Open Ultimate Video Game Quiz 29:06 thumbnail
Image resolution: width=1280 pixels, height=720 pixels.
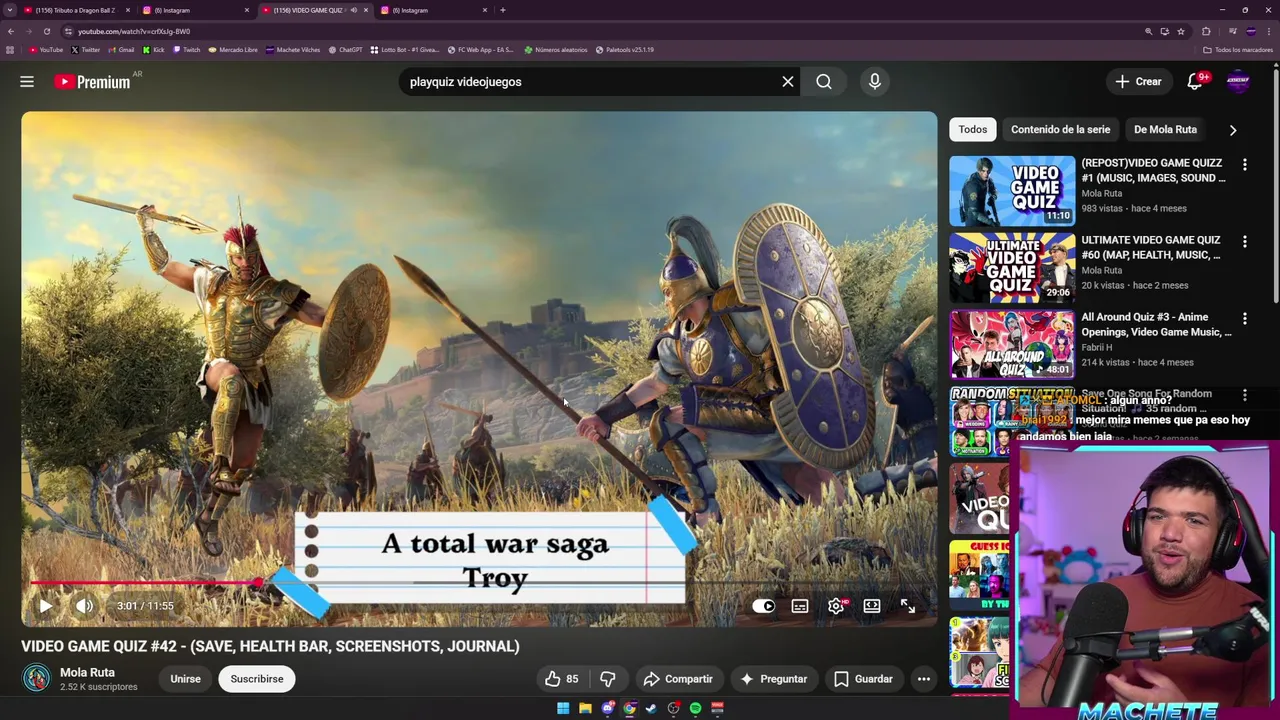(x=1012, y=267)
